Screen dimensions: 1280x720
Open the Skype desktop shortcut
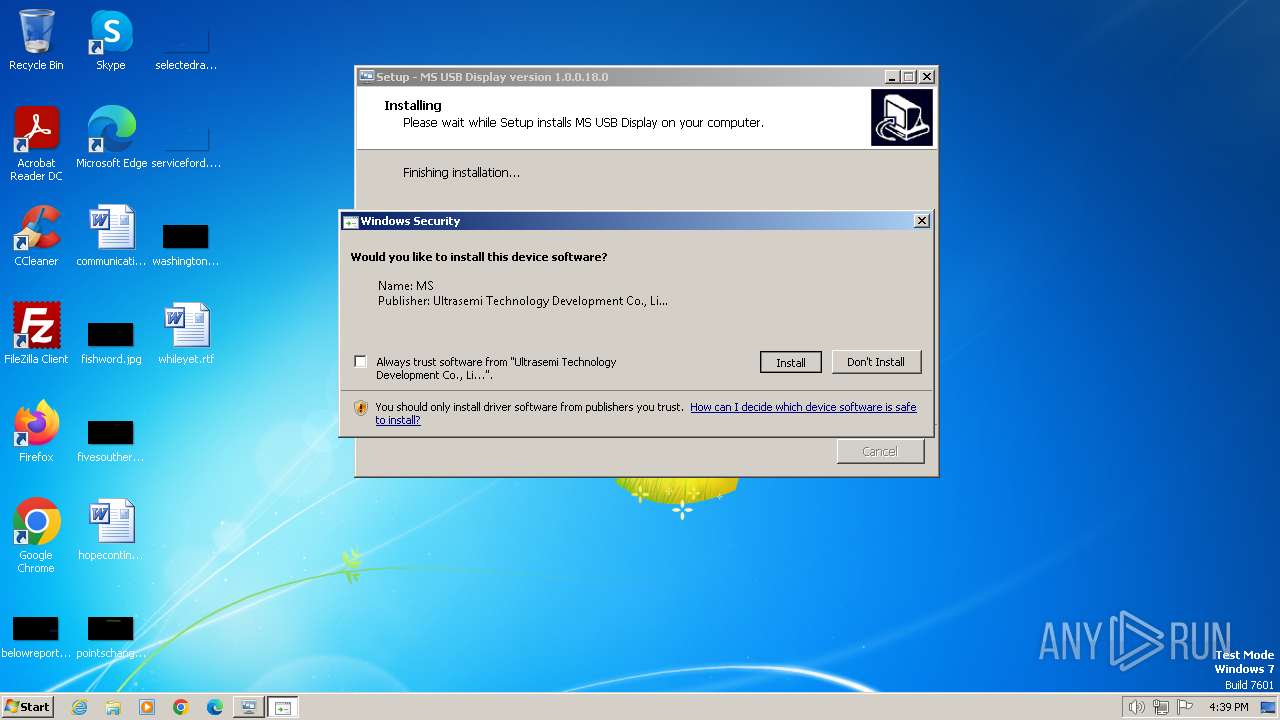(x=110, y=40)
